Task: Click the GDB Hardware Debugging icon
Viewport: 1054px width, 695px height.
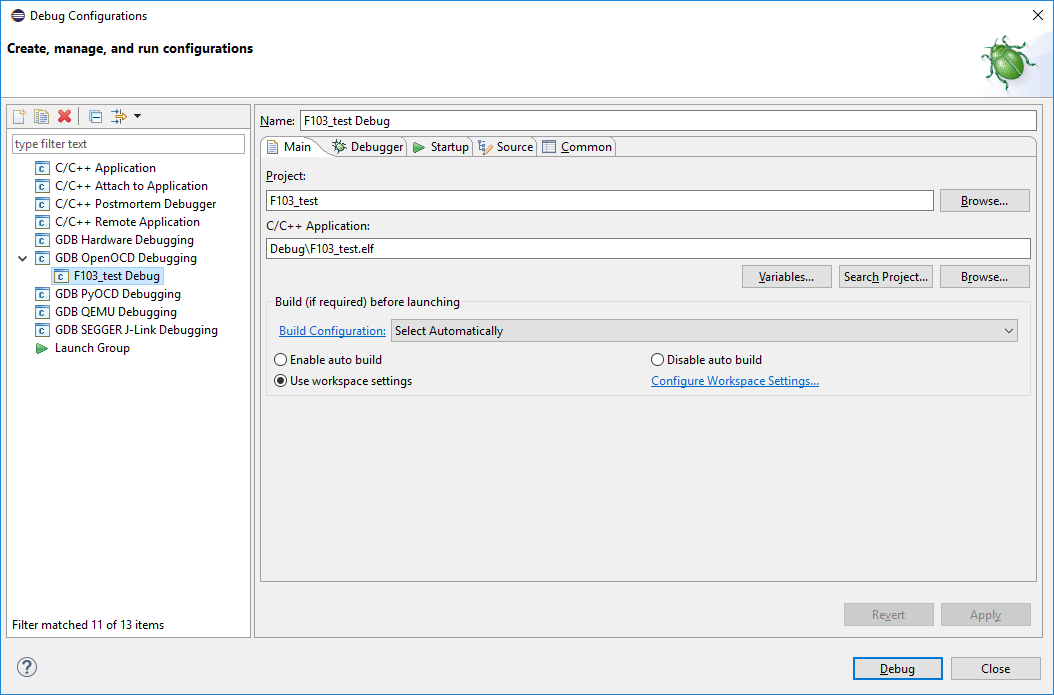Action: [42, 240]
